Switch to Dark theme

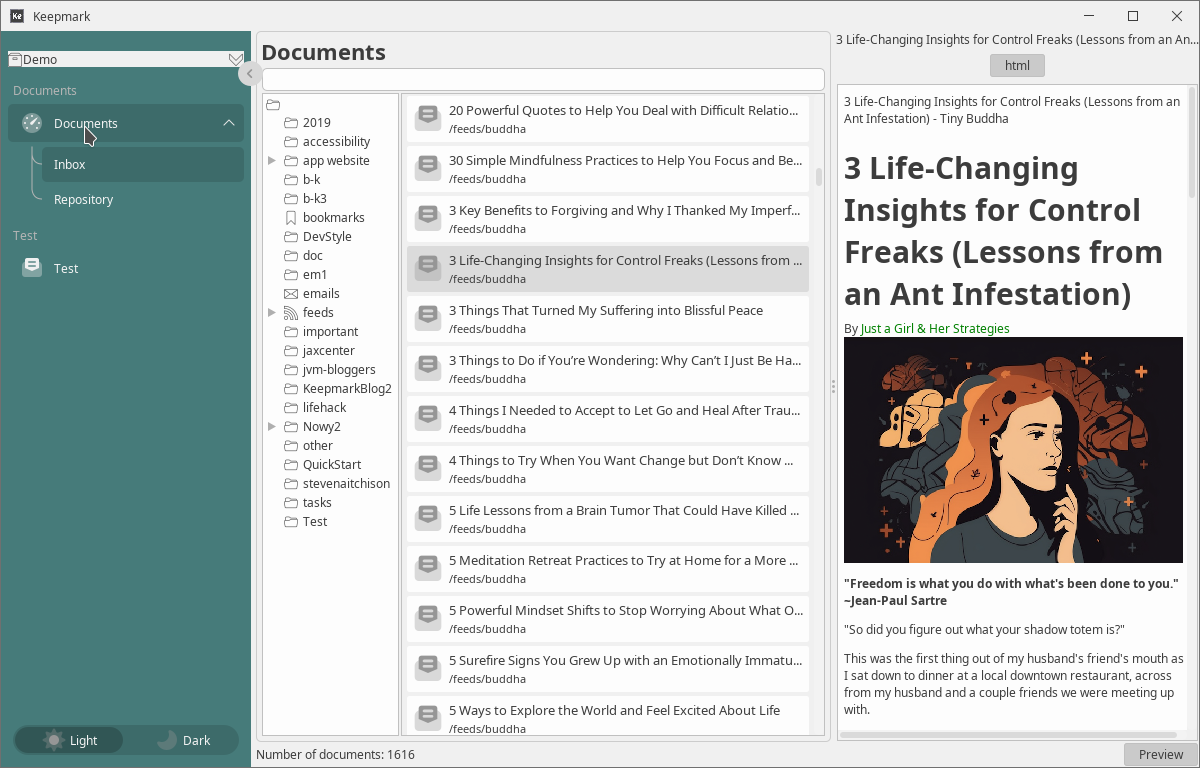coord(183,740)
